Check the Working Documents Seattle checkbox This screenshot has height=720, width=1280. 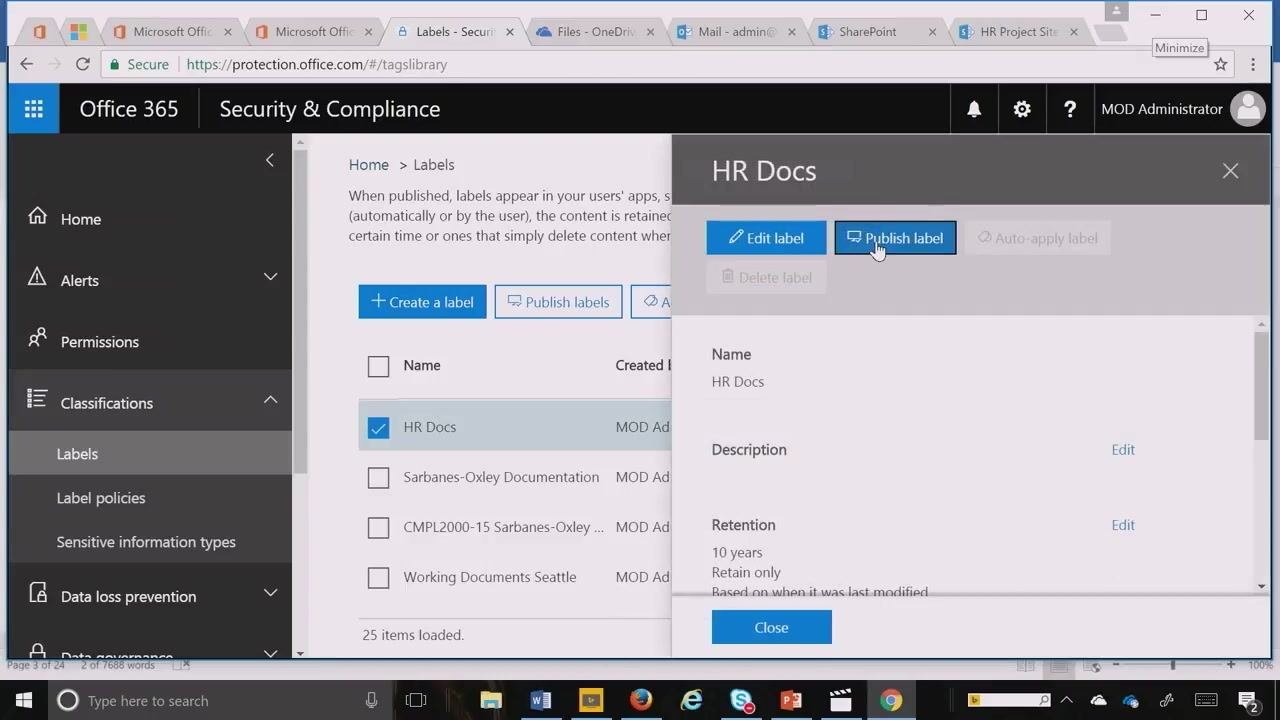378,578
